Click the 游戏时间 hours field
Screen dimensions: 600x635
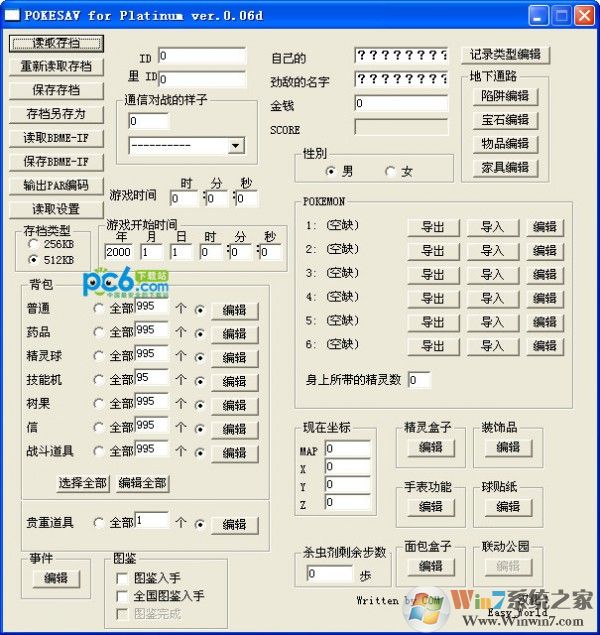pos(184,198)
